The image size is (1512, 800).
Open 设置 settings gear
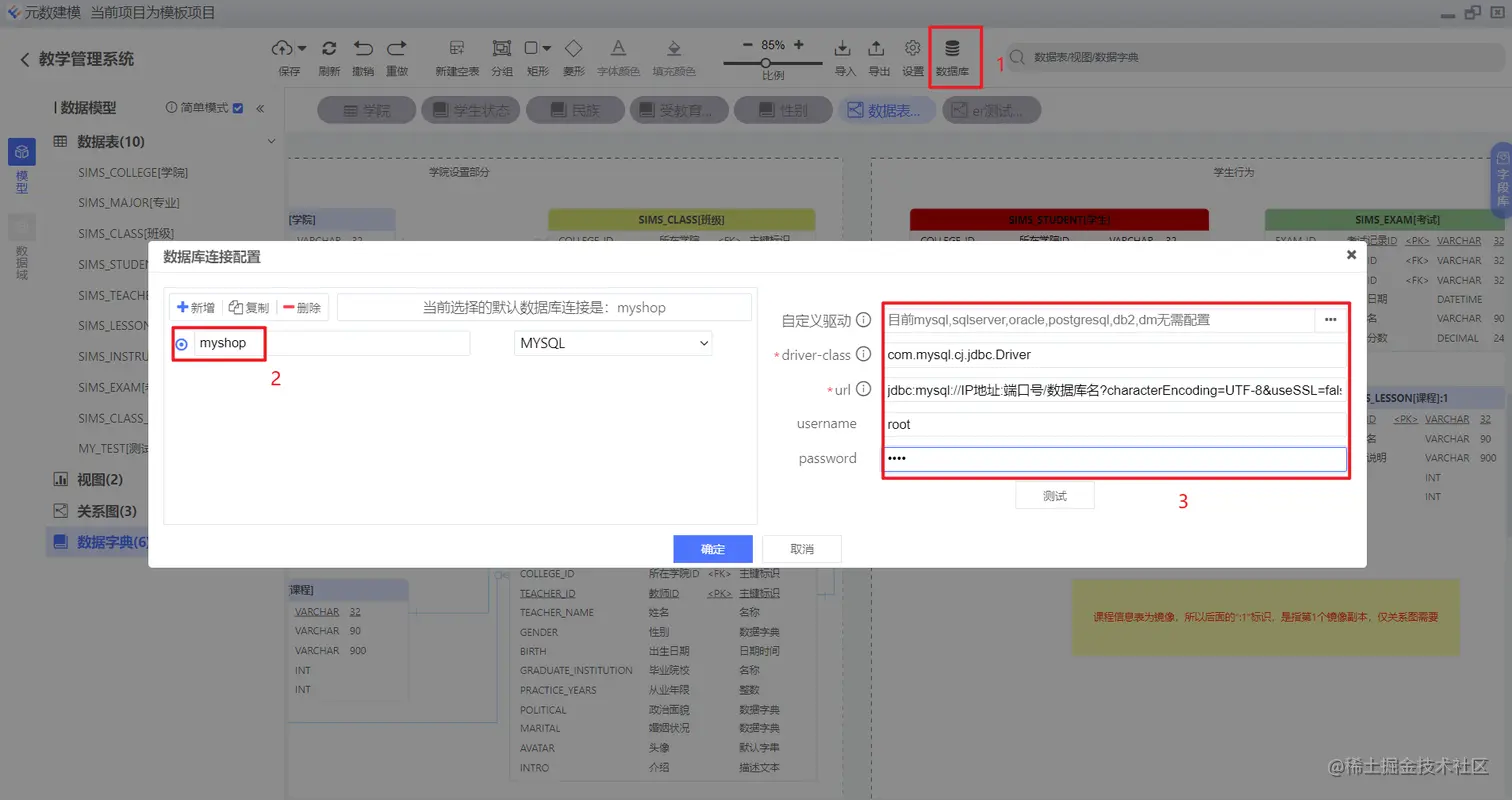912,48
